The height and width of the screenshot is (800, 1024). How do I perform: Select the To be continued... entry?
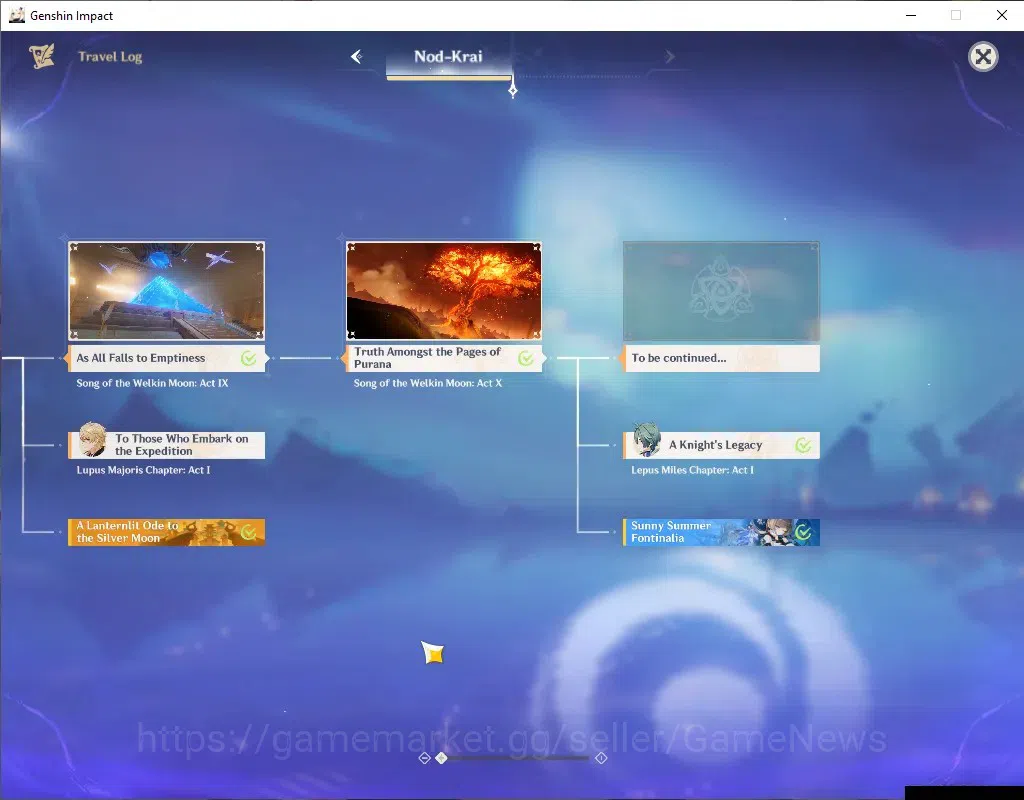pyautogui.click(x=721, y=358)
